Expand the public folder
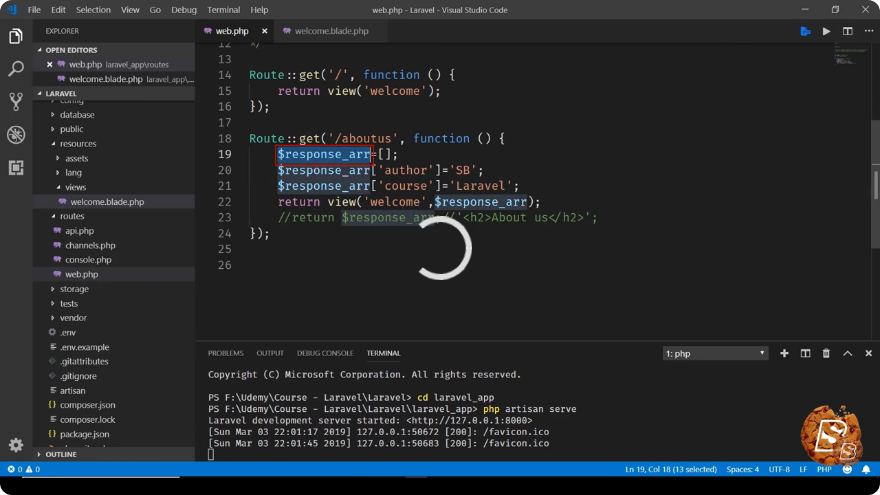 point(71,129)
